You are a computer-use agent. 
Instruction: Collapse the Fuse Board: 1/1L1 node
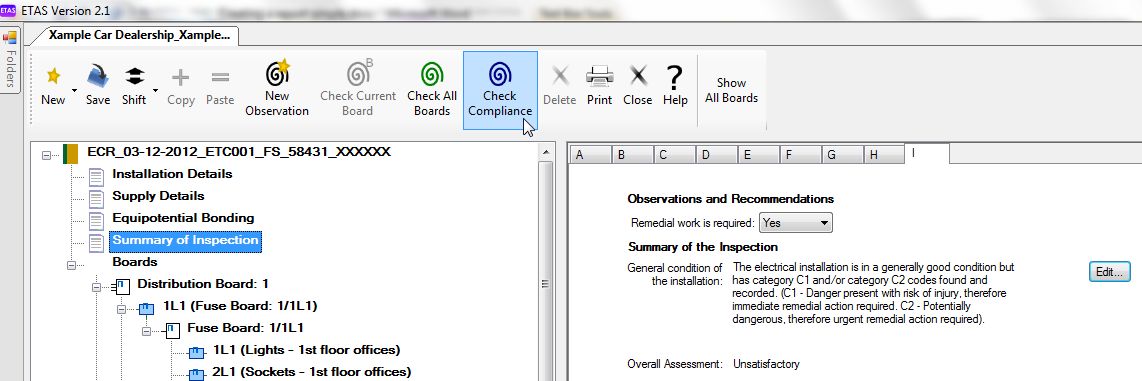(x=146, y=331)
